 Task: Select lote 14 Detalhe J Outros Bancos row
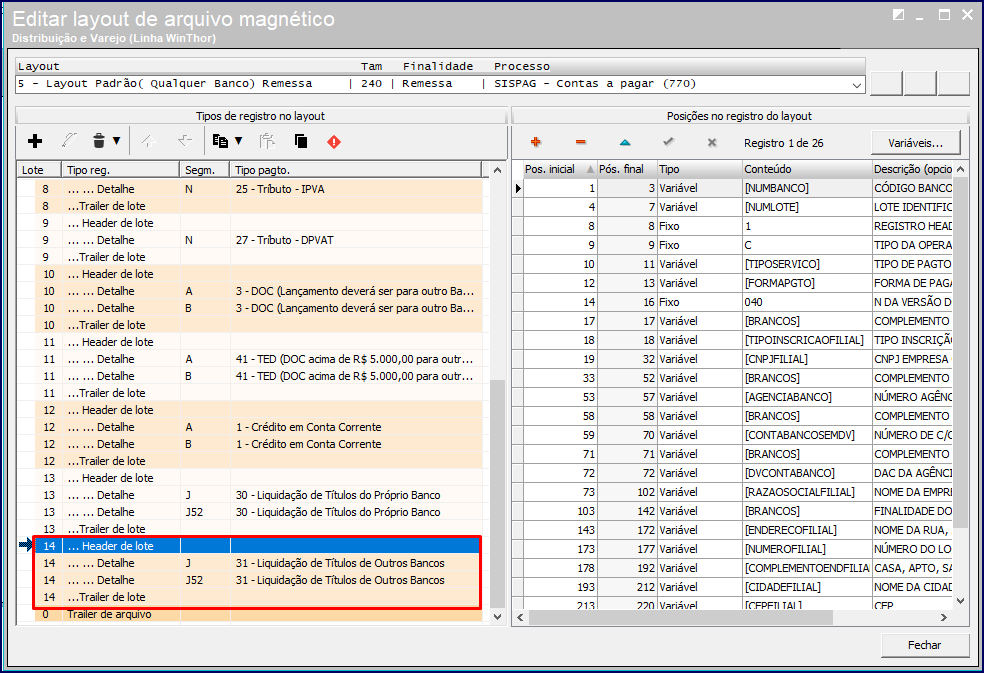[x=259, y=563]
